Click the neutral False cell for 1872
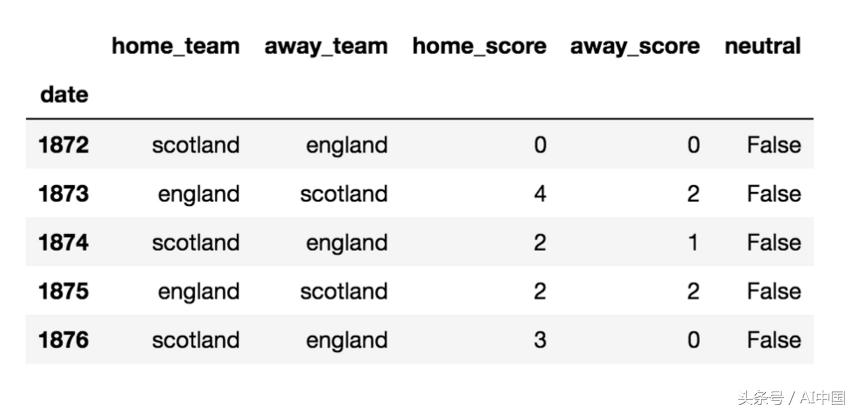This screenshot has height=411, width=855. click(x=773, y=145)
